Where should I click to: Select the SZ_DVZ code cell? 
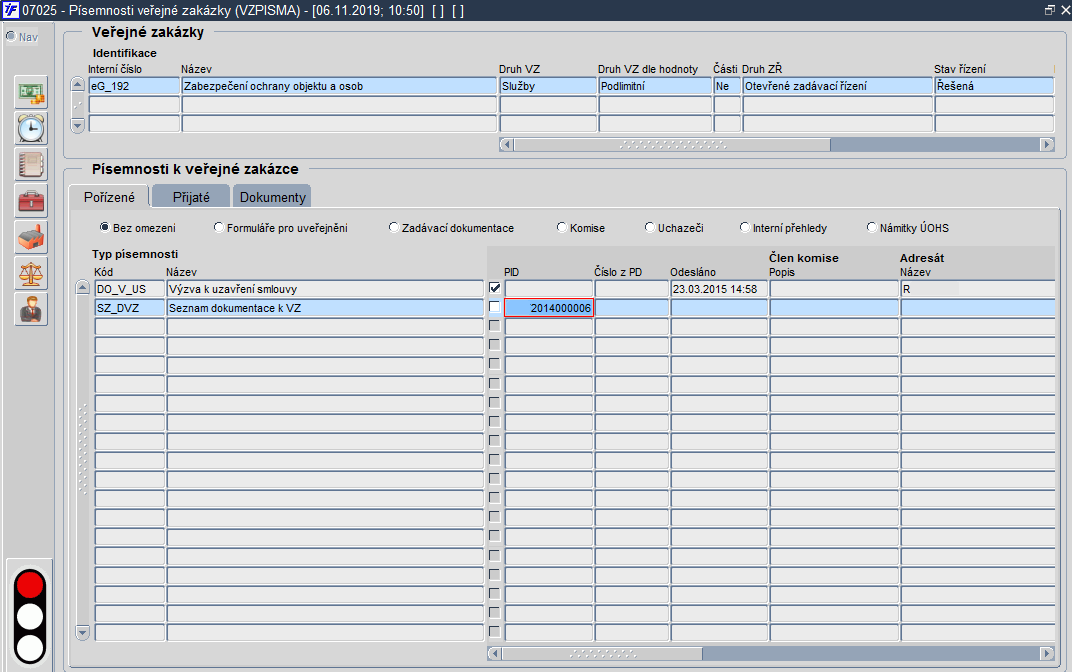click(x=130, y=308)
